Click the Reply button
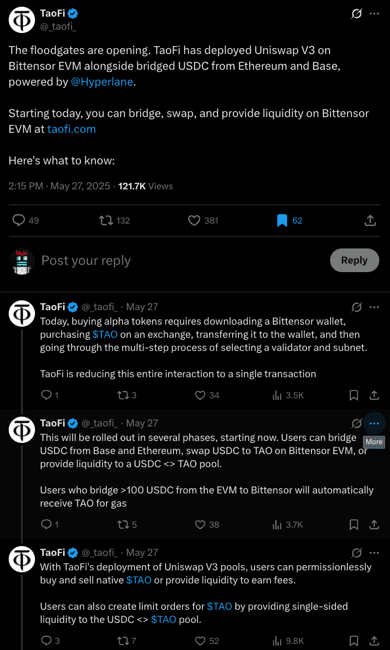 [354, 260]
